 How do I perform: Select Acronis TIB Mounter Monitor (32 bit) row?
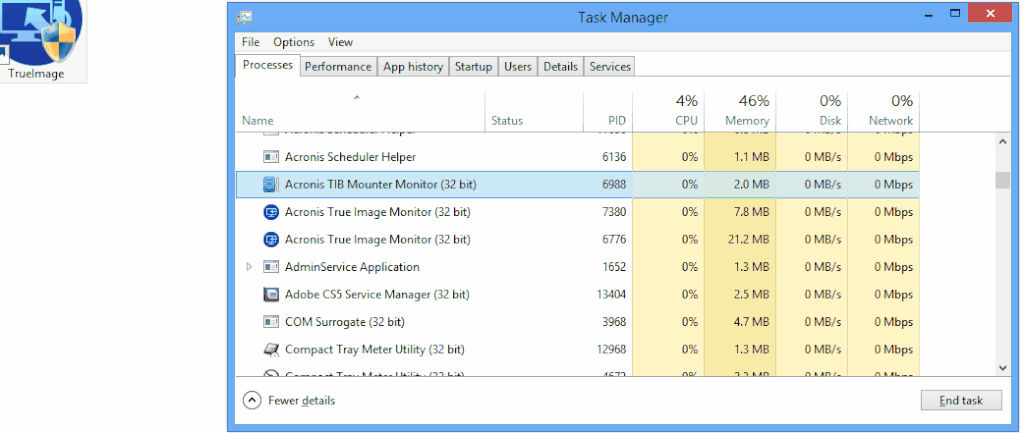577,185
